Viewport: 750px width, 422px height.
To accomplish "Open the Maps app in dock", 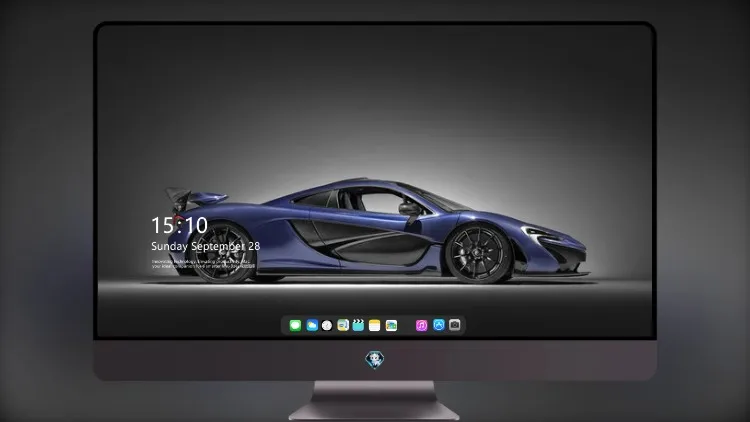I will click(x=343, y=325).
